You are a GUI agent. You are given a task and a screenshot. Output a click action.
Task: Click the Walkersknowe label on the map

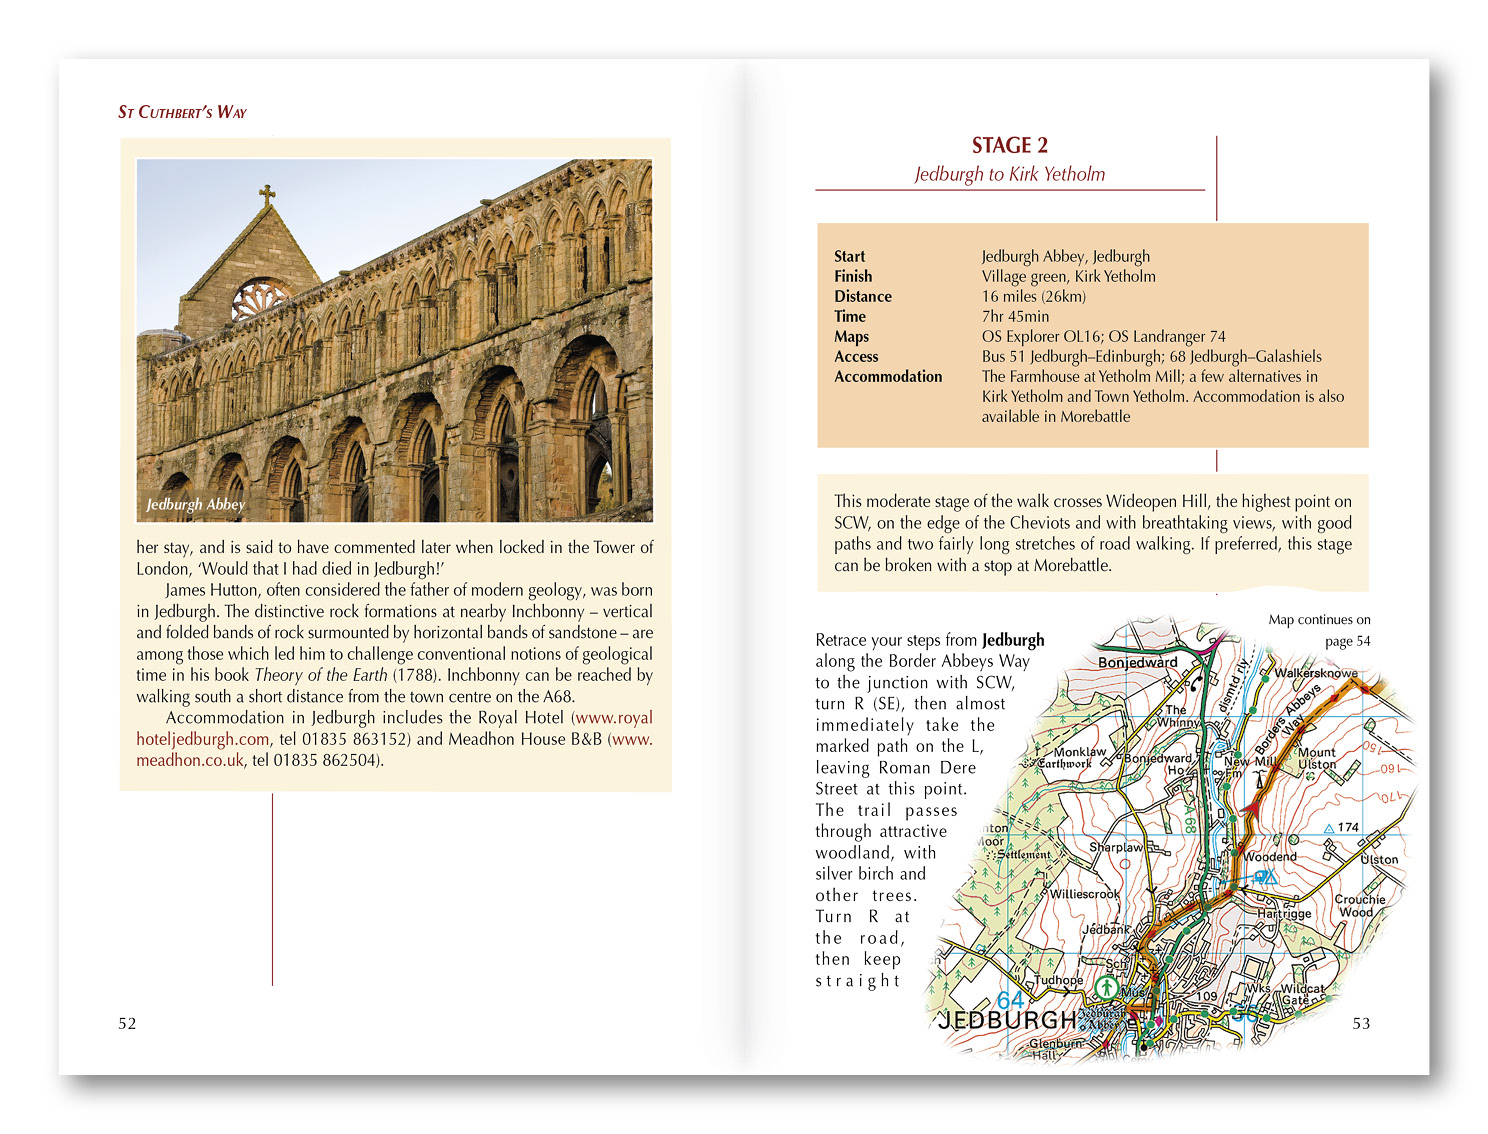click(x=1315, y=673)
